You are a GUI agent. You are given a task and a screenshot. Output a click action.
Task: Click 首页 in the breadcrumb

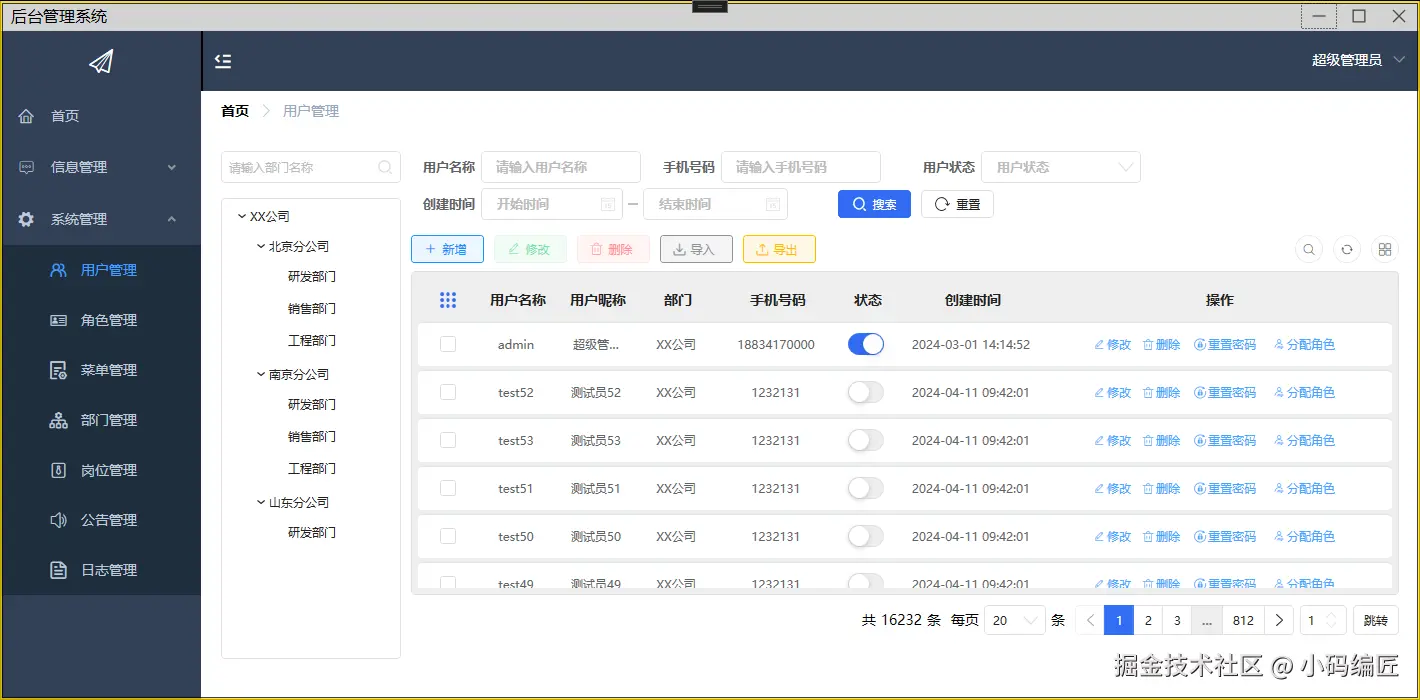coord(235,111)
